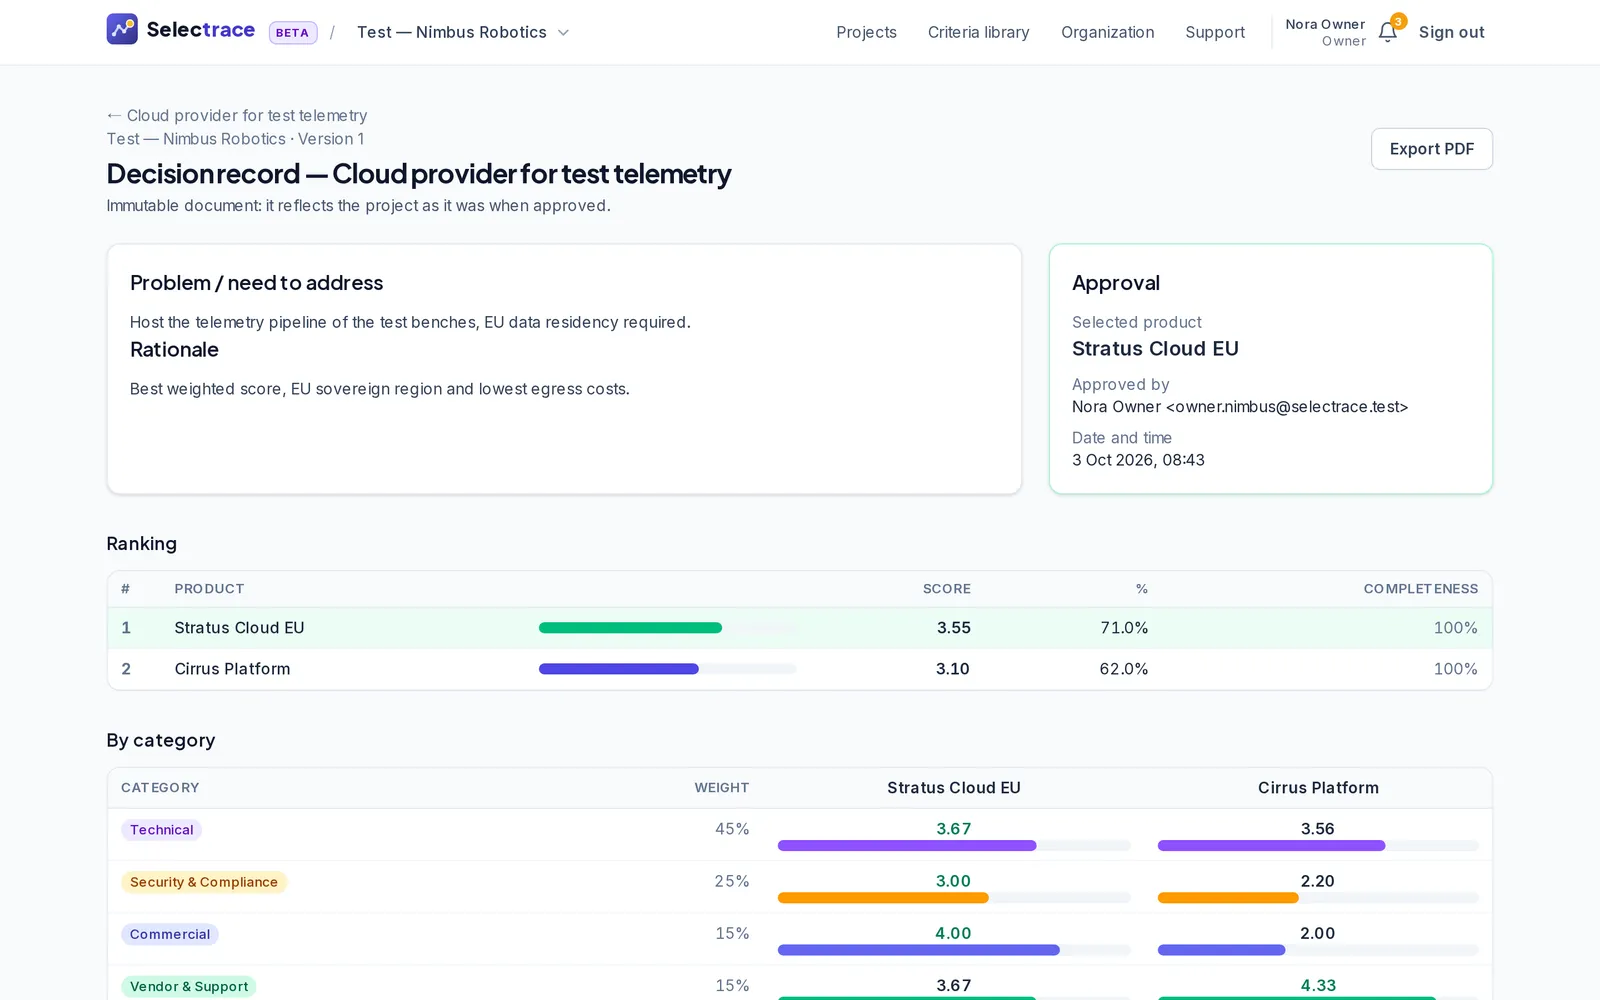
Task: Click the 71.0% value in Ranking
Action: (x=1124, y=628)
